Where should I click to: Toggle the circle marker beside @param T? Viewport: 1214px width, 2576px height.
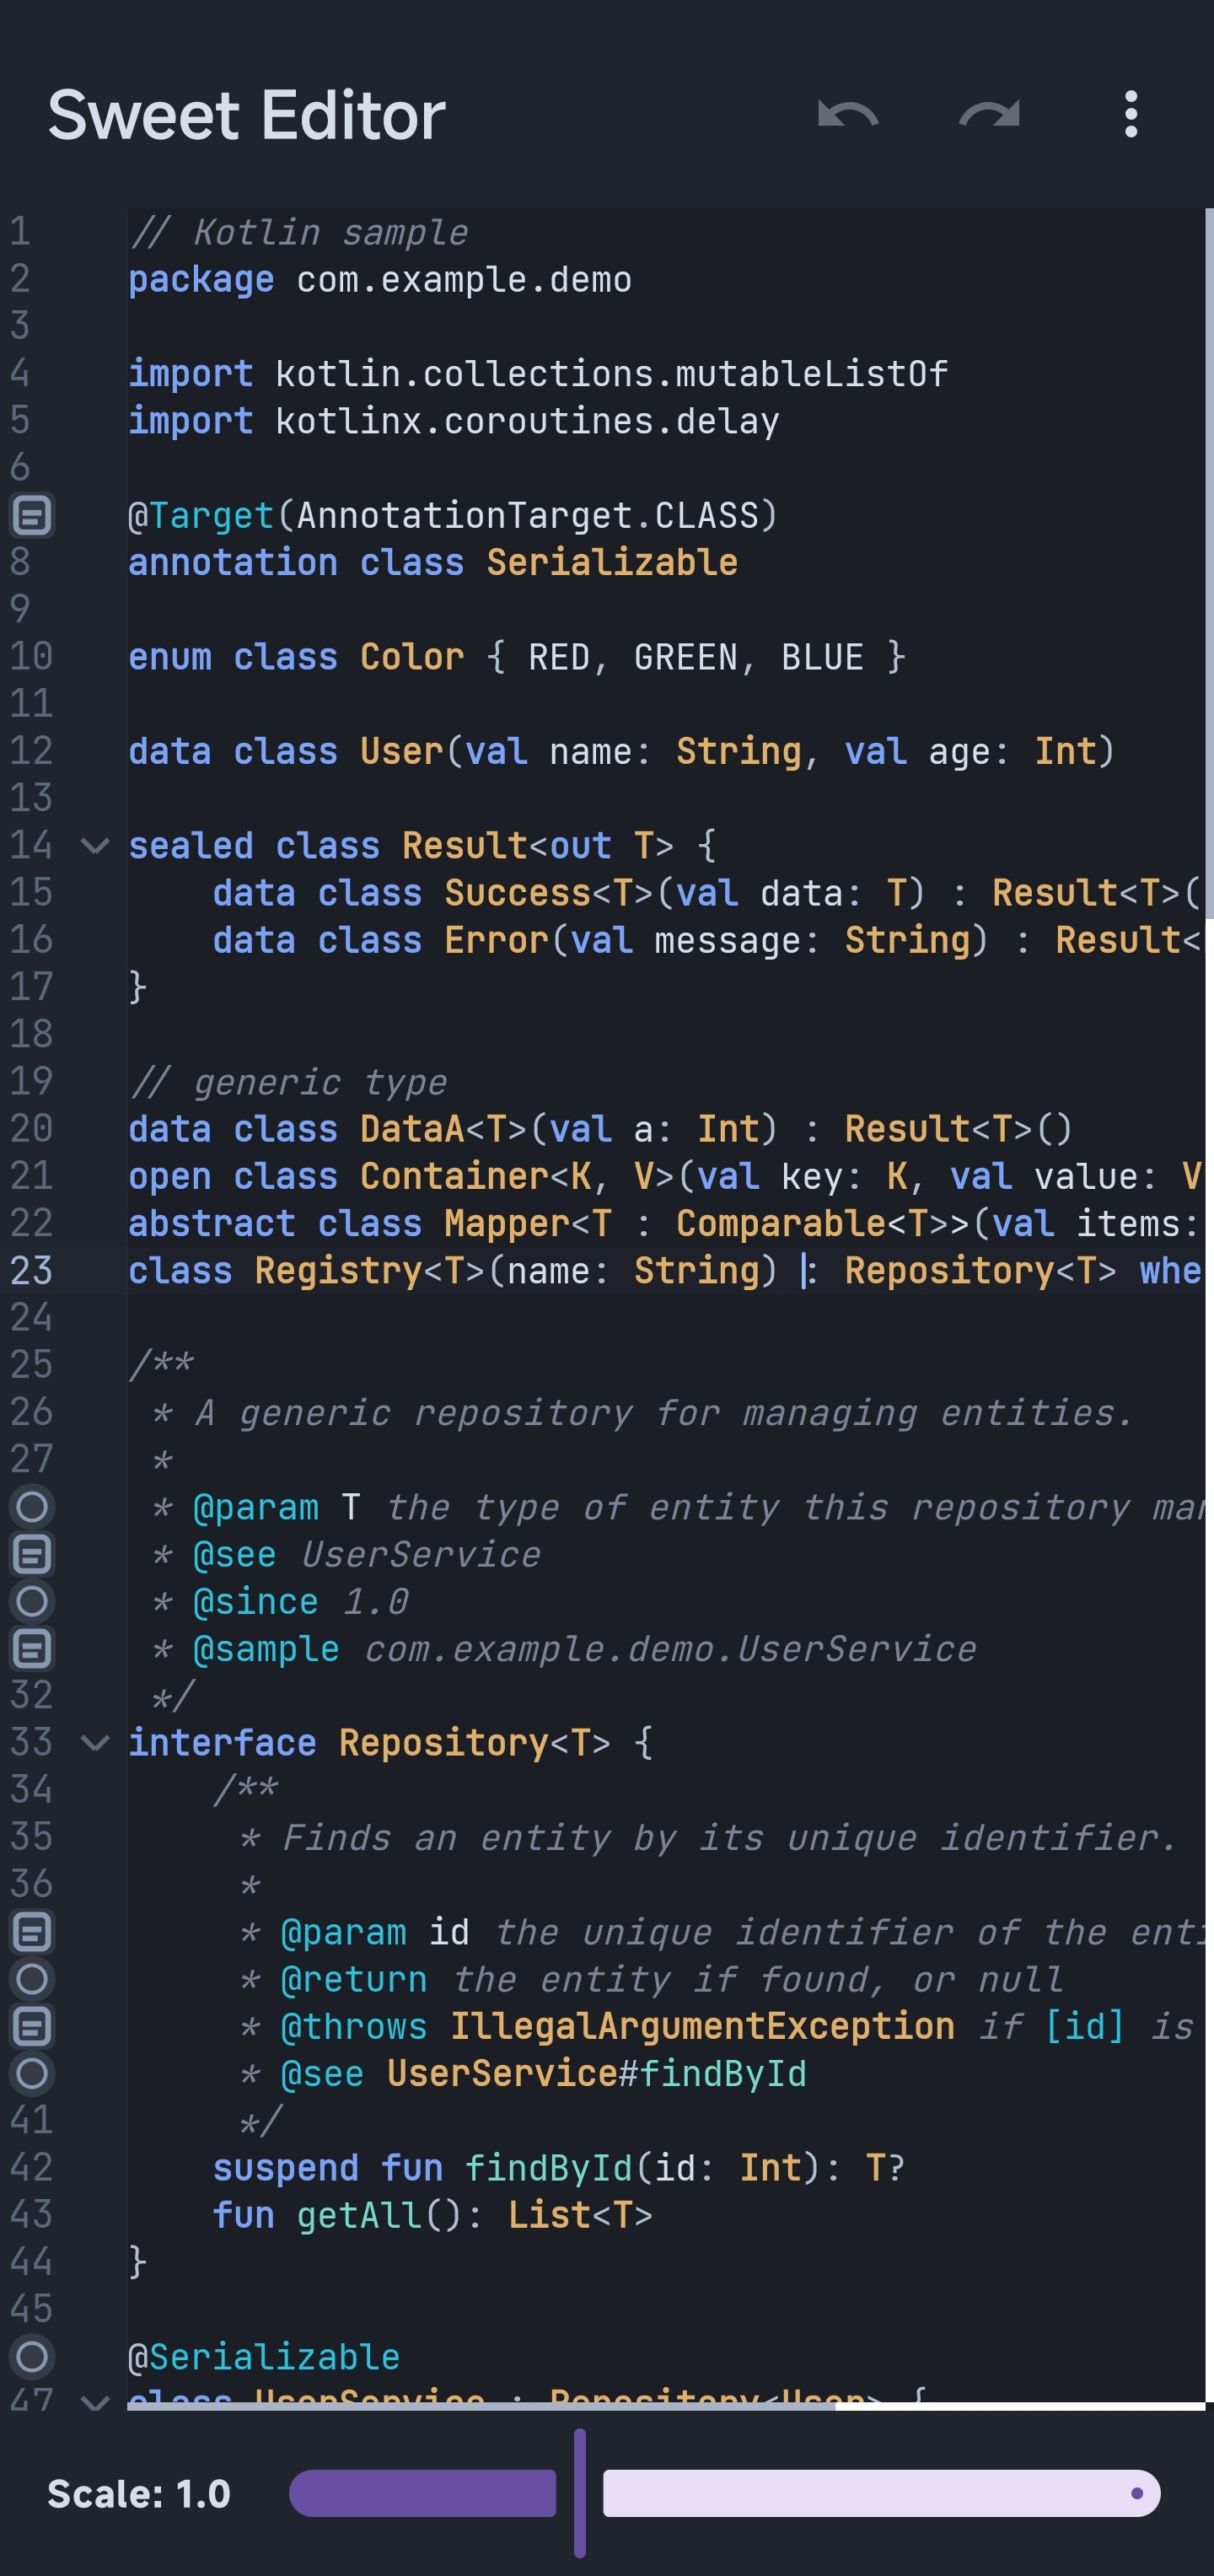[33, 1506]
